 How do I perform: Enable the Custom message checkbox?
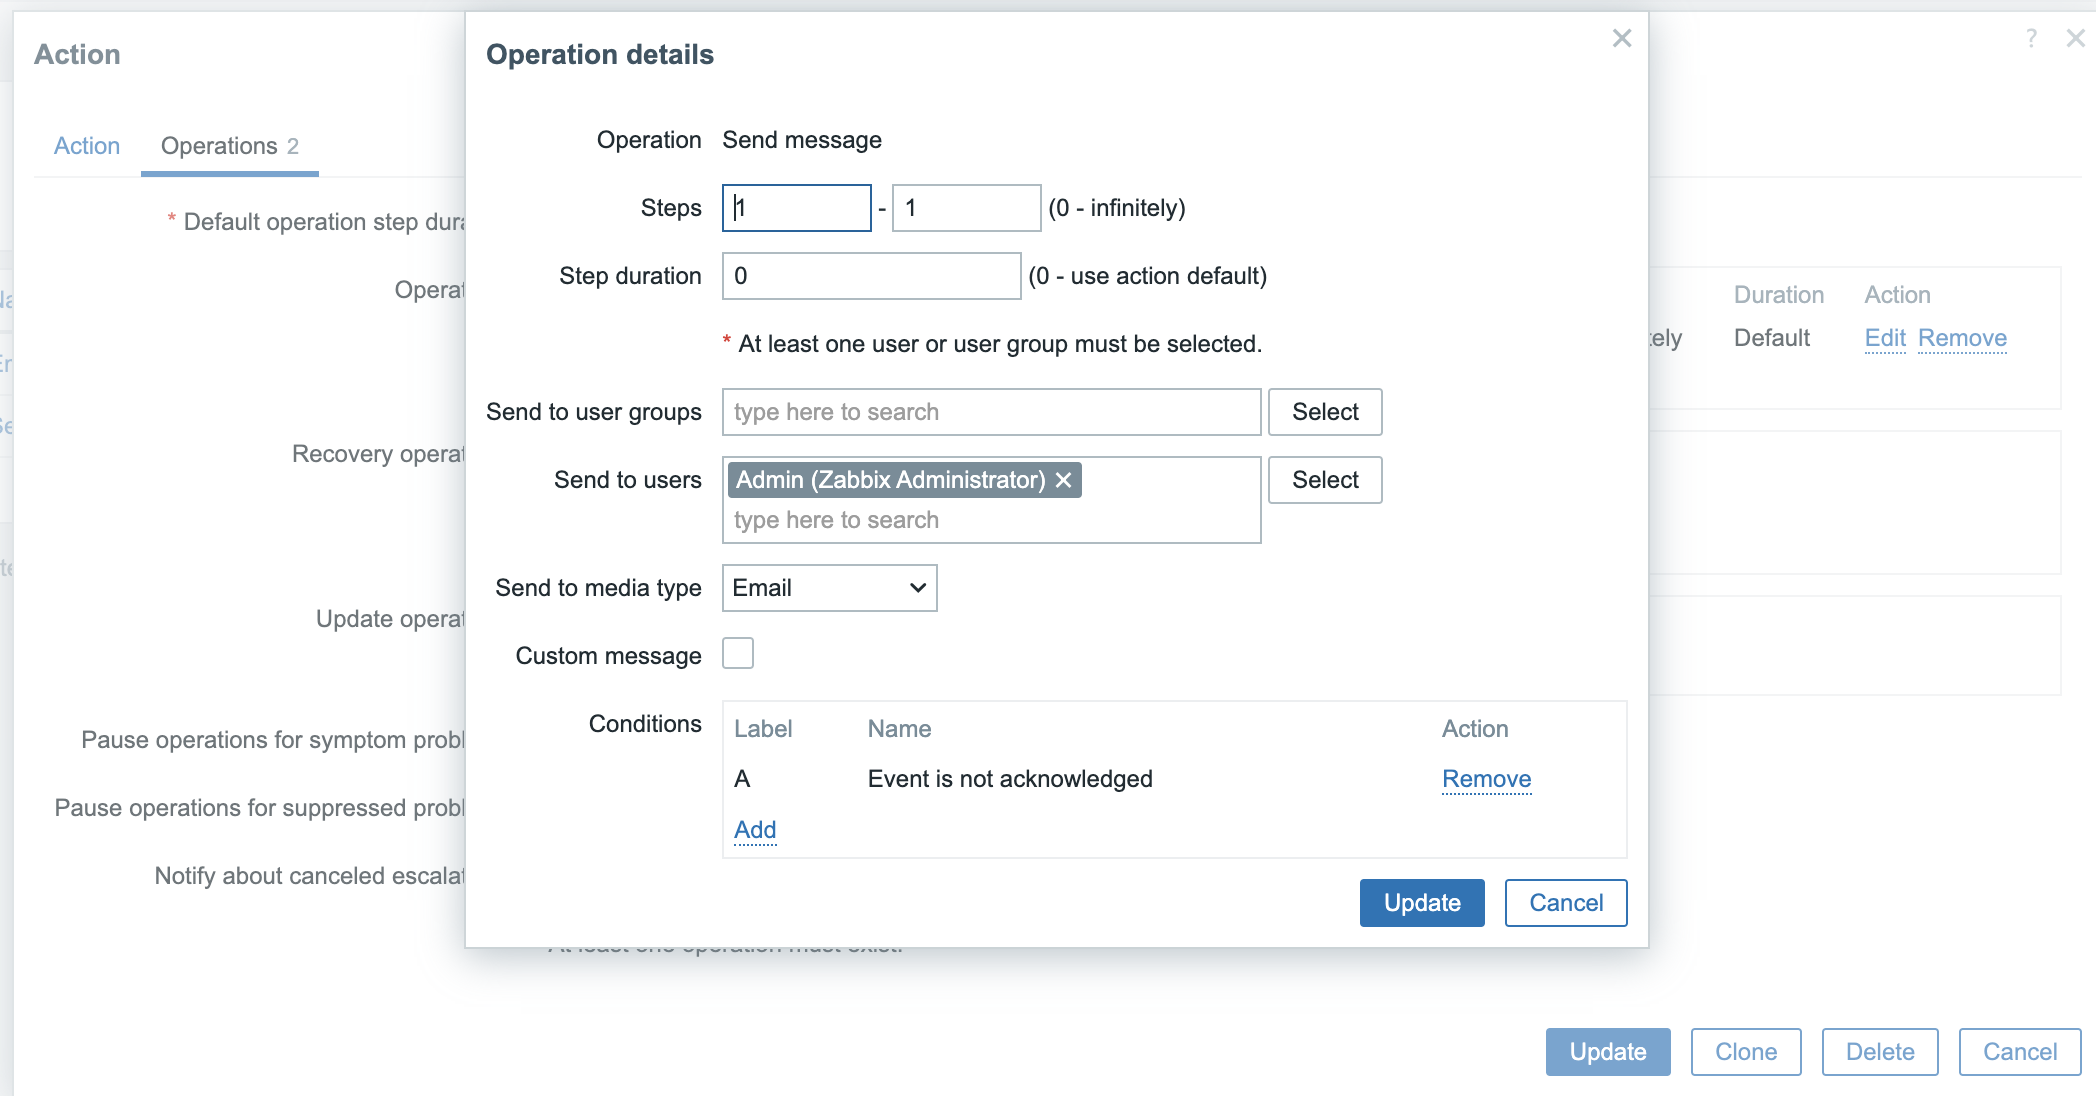coord(738,654)
